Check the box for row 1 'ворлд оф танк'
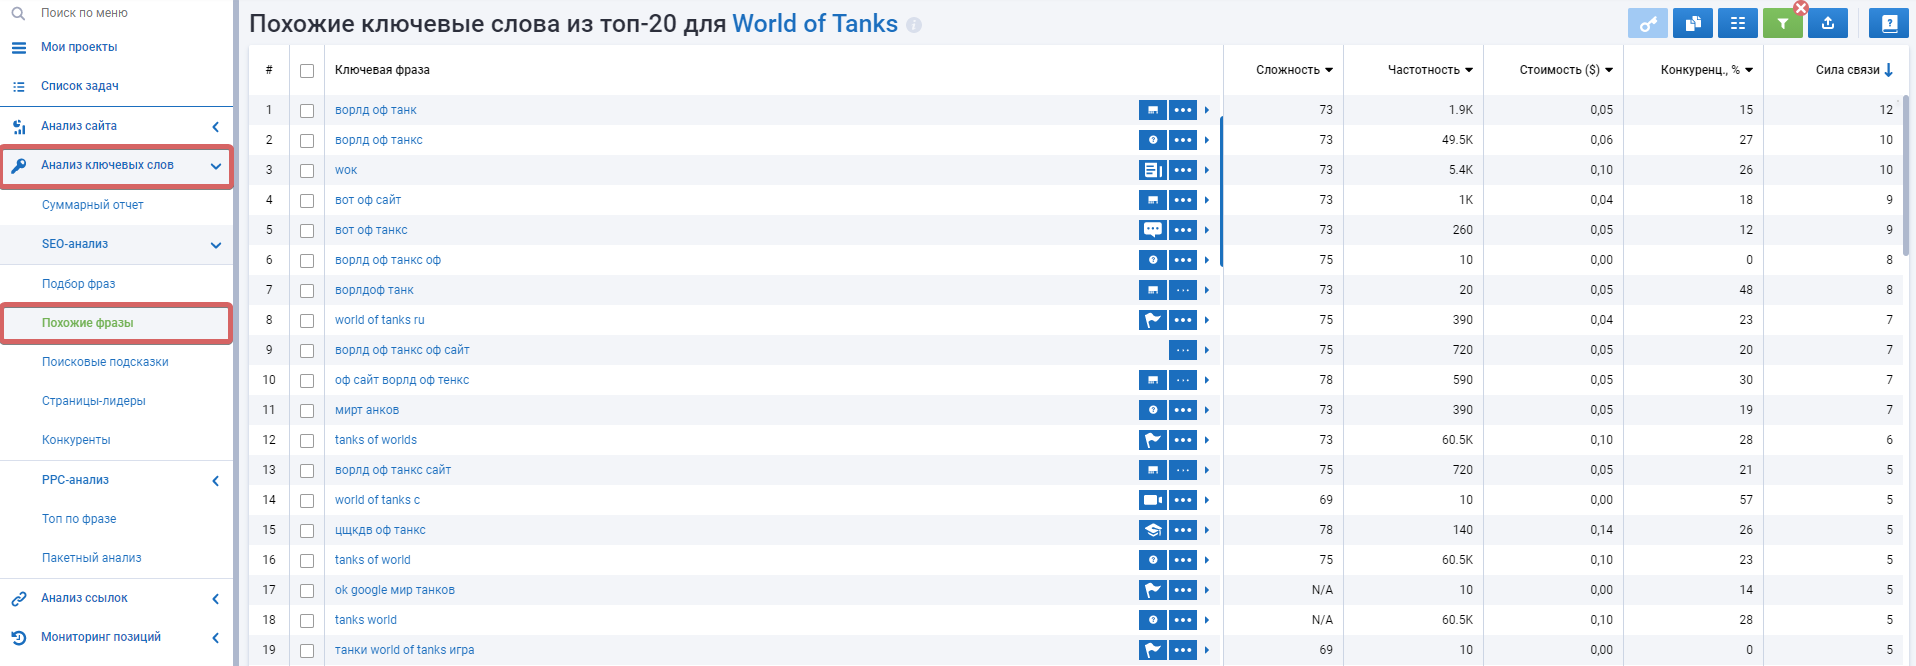Viewport: 1916px width, 666px height. point(307,111)
